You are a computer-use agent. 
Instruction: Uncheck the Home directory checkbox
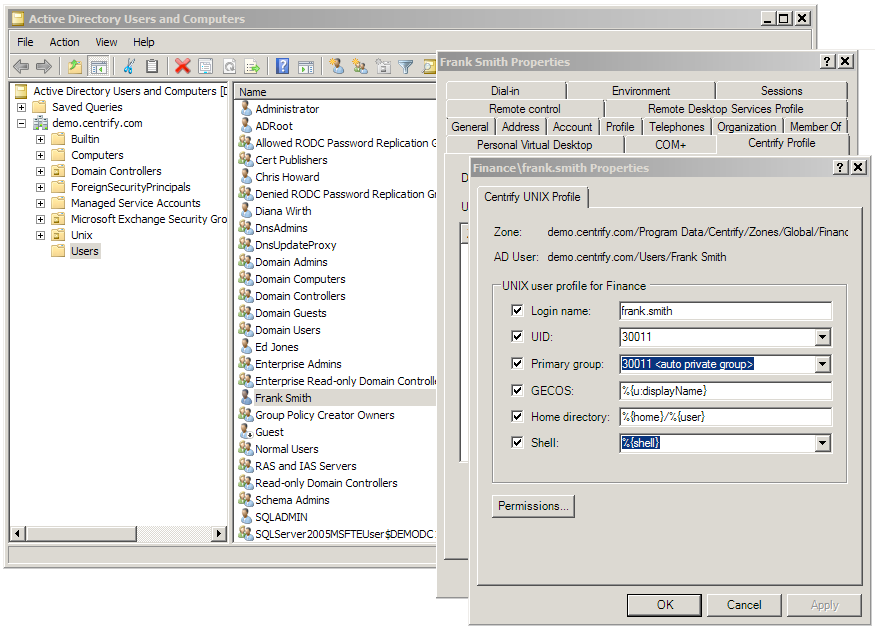point(517,416)
